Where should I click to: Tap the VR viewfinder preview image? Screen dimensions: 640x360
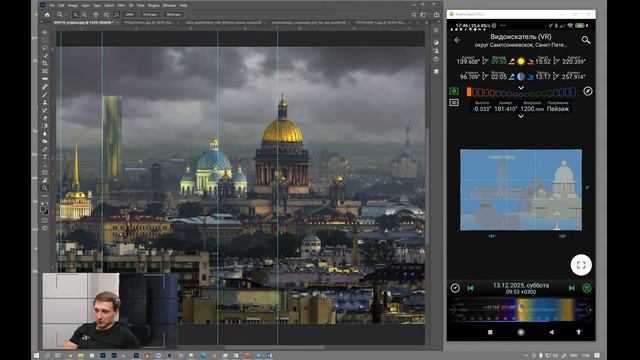point(521,190)
